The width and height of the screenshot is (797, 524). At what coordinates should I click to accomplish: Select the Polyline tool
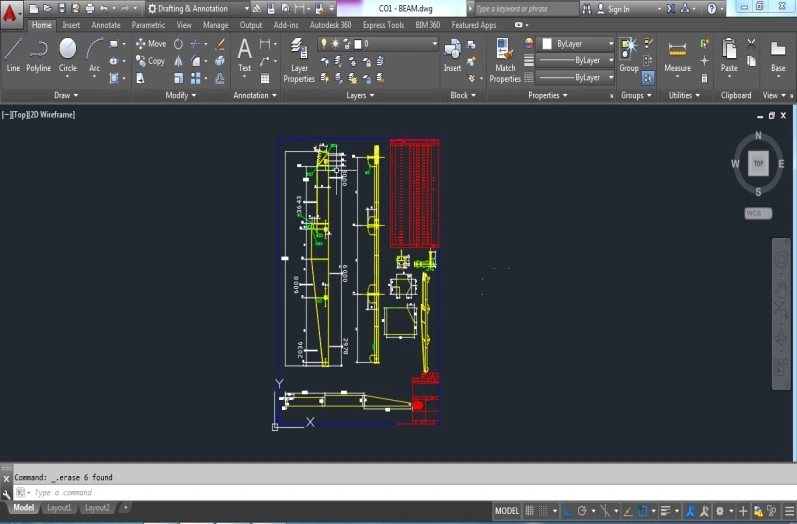pos(39,55)
